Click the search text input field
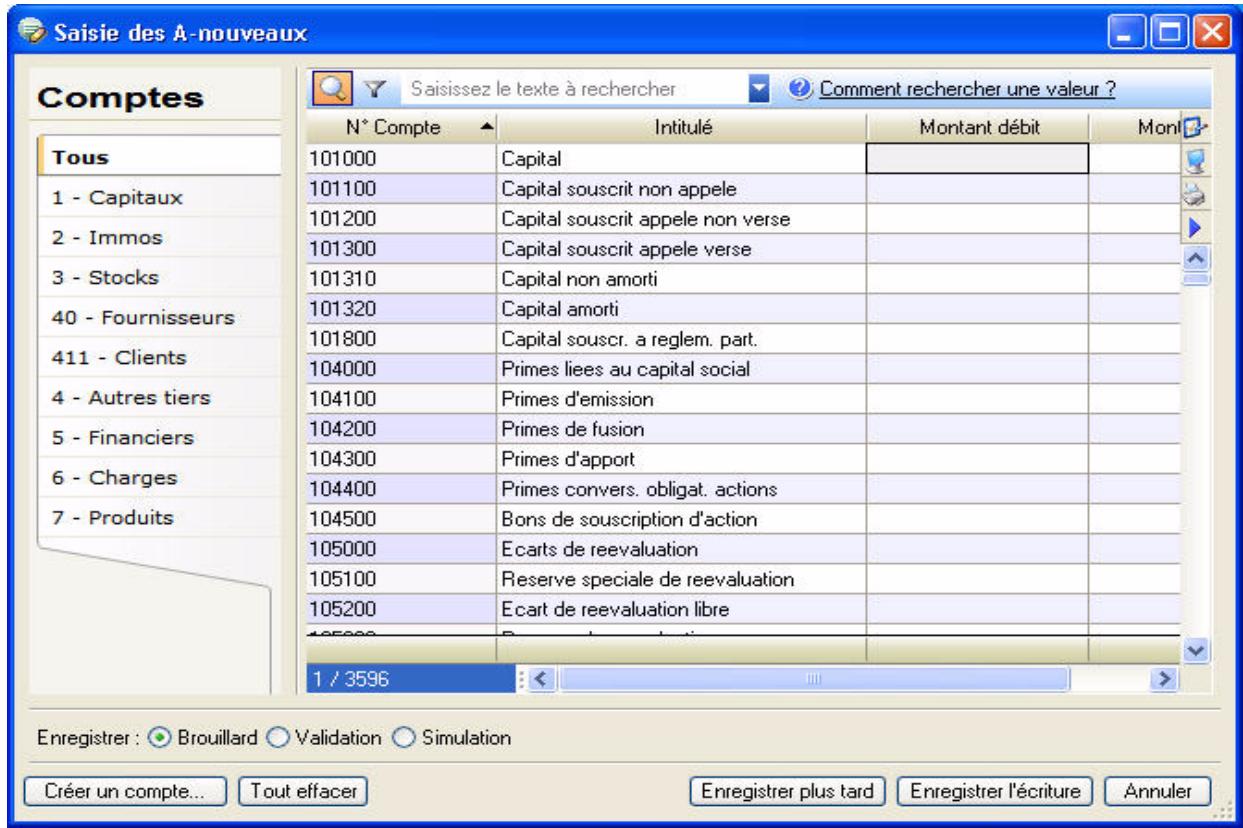 (573, 90)
